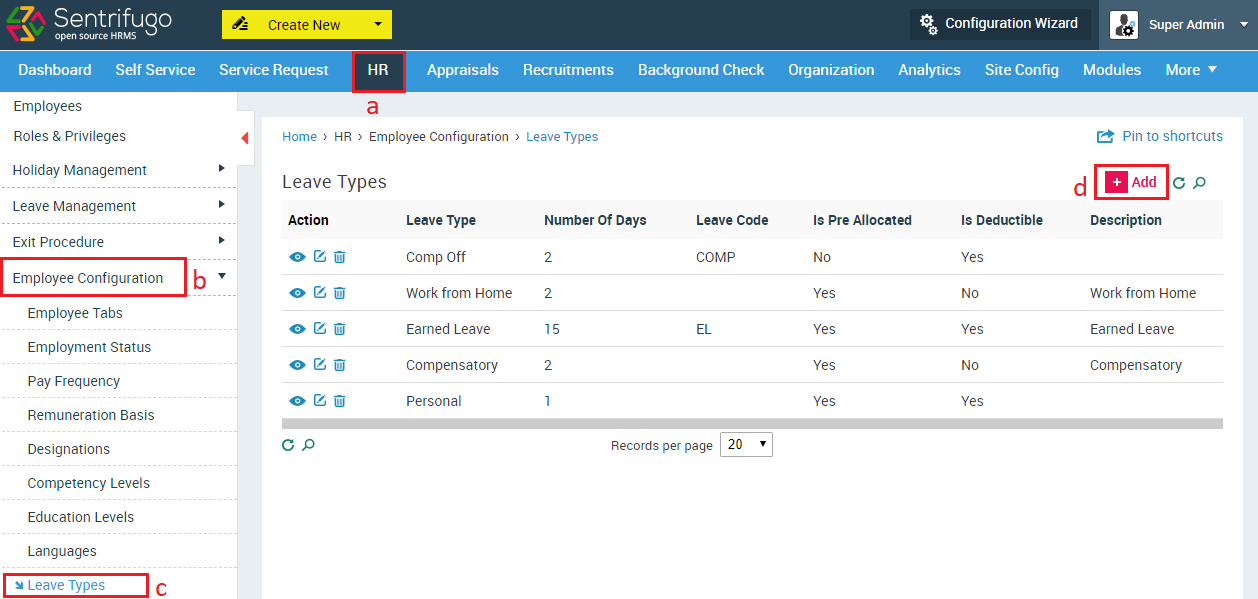1258x599 pixels.
Task: Sort by the Leave Type column header
Action: (x=441, y=220)
